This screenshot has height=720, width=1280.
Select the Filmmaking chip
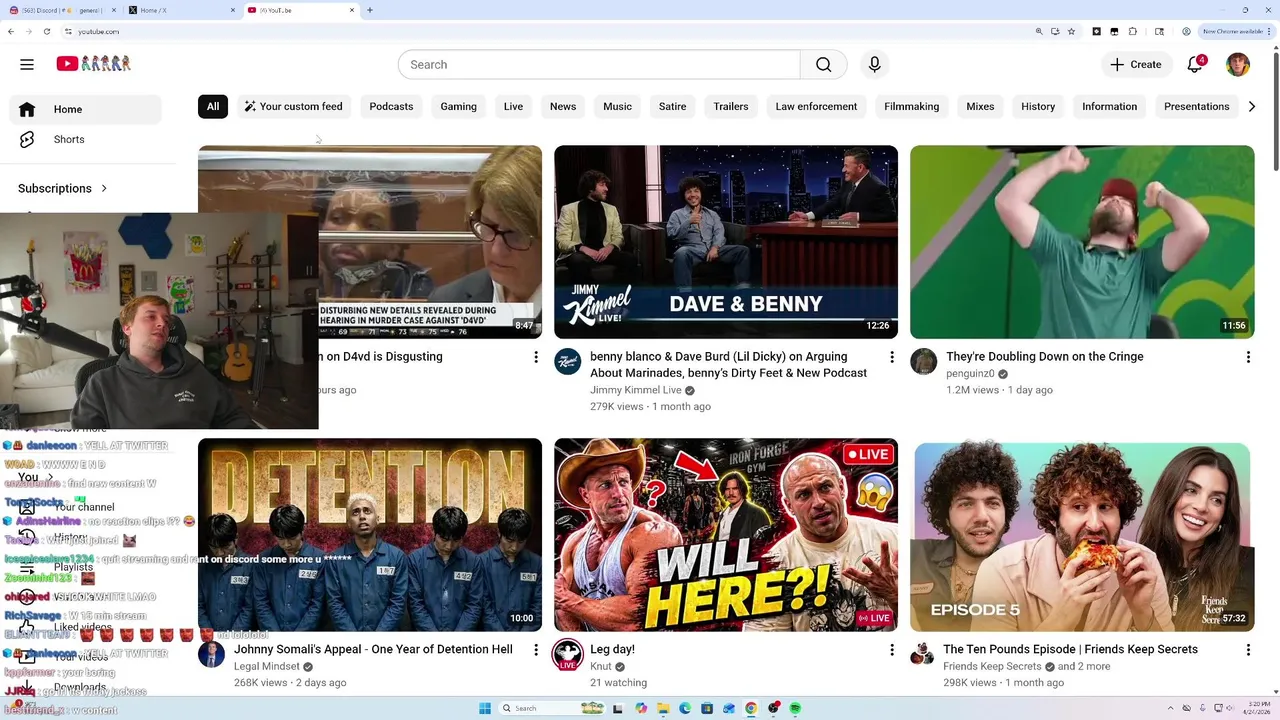[x=912, y=106]
